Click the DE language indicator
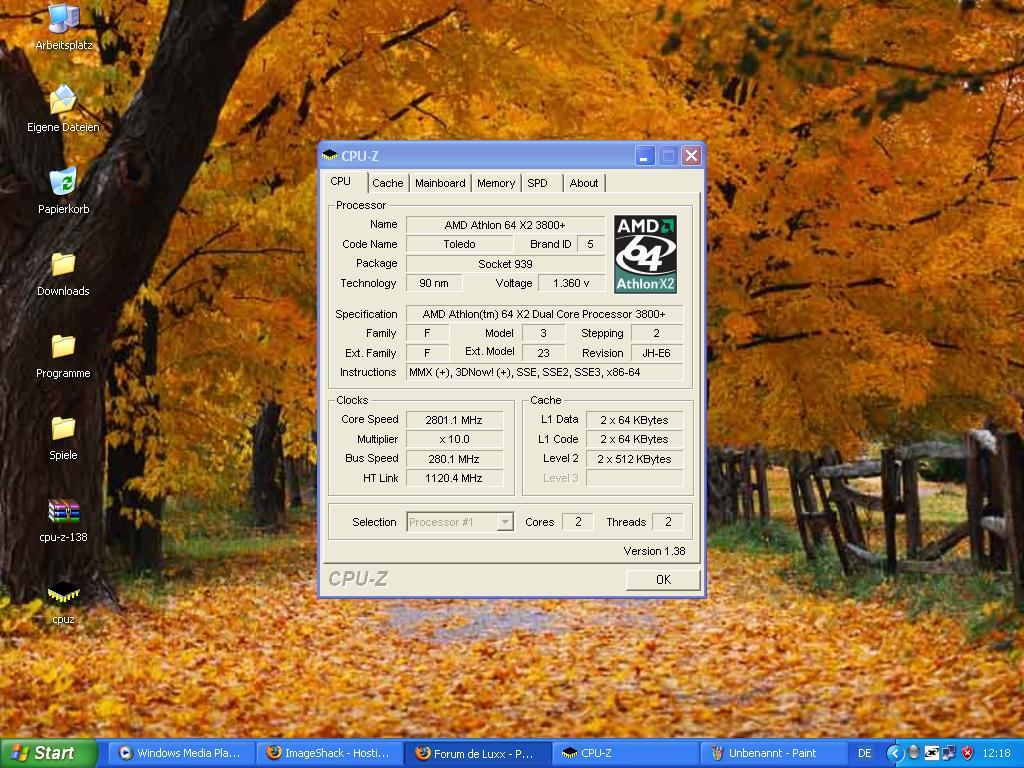 pos(865,753)
